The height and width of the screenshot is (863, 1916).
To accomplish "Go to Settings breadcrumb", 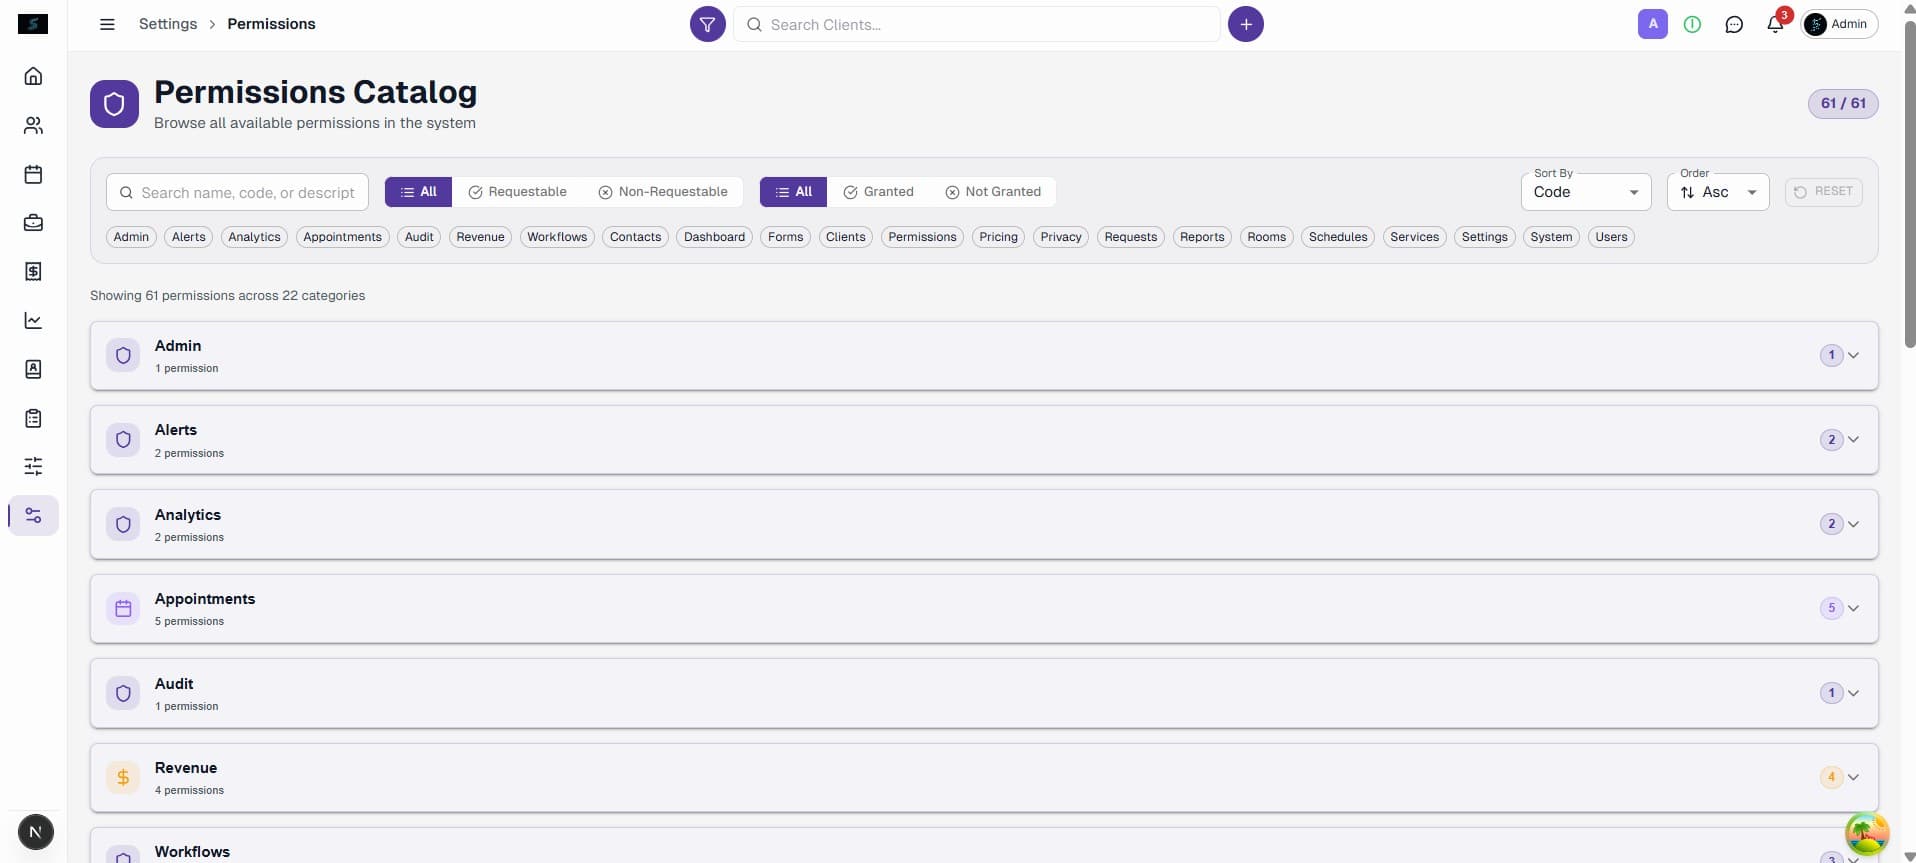I will point(168,24).
